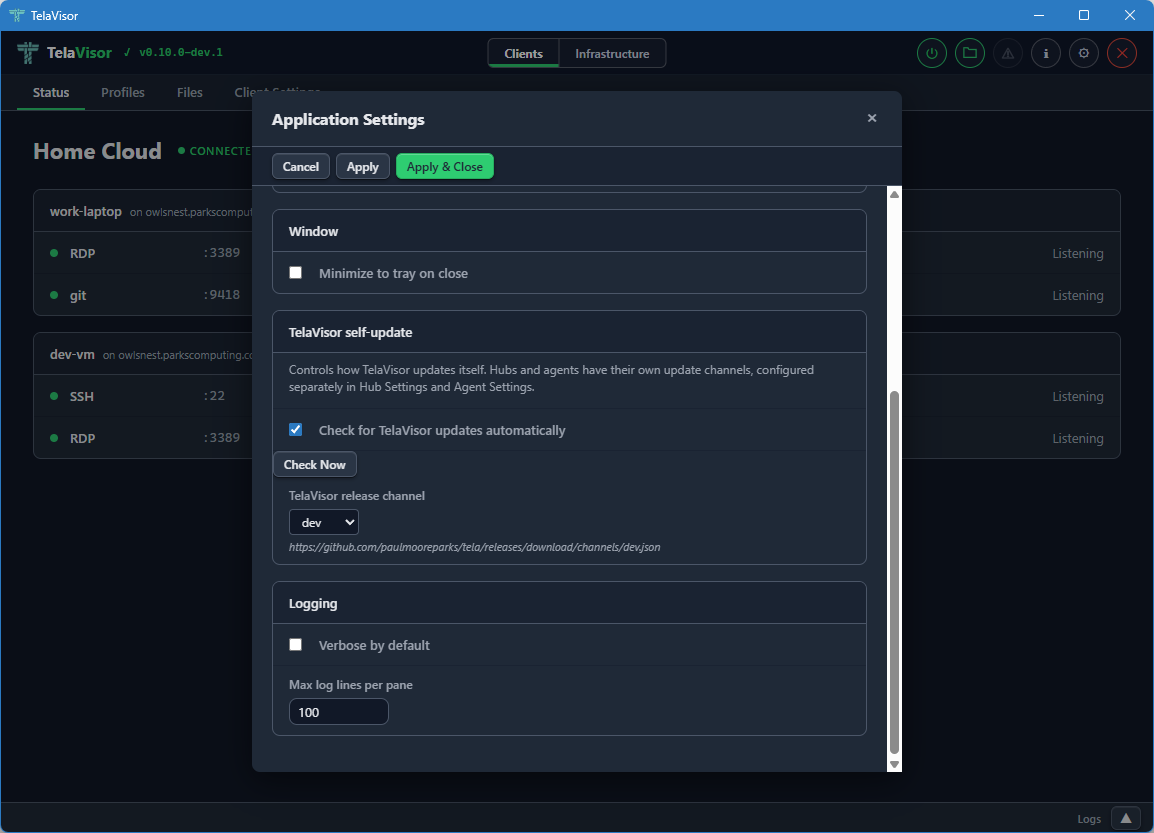The image size is (1154, 833).
Task: Open the TelaVisor release channel dropdown
Action: [323, 521]
